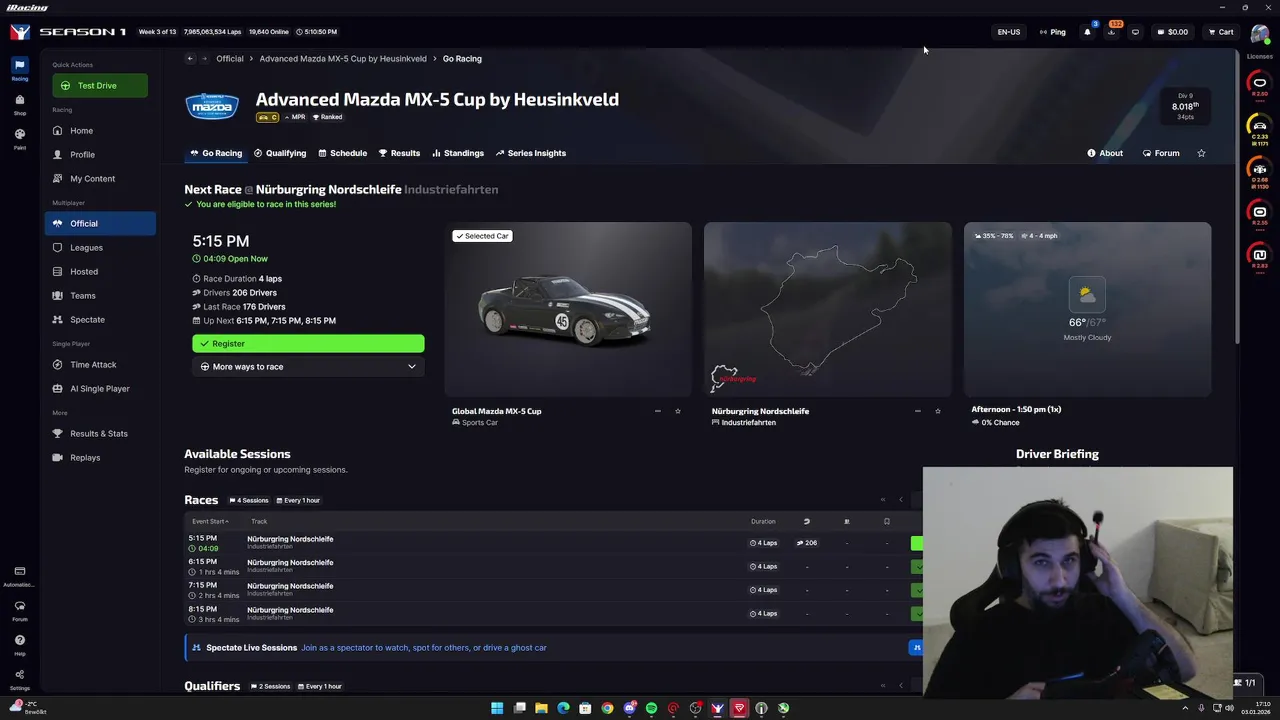1280x720 pixels.
Task: Open notifications bell icon
Action: click(1087, 32)
